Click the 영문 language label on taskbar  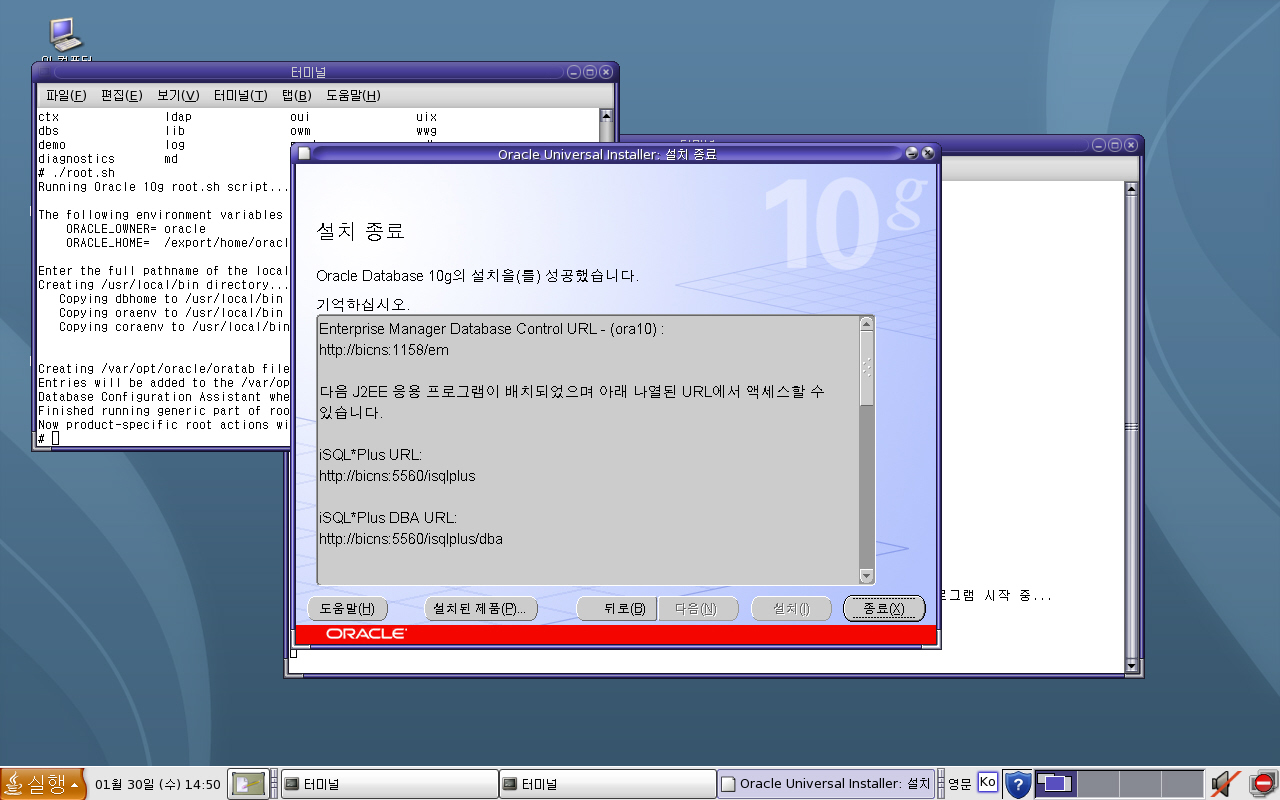point(959,784)
